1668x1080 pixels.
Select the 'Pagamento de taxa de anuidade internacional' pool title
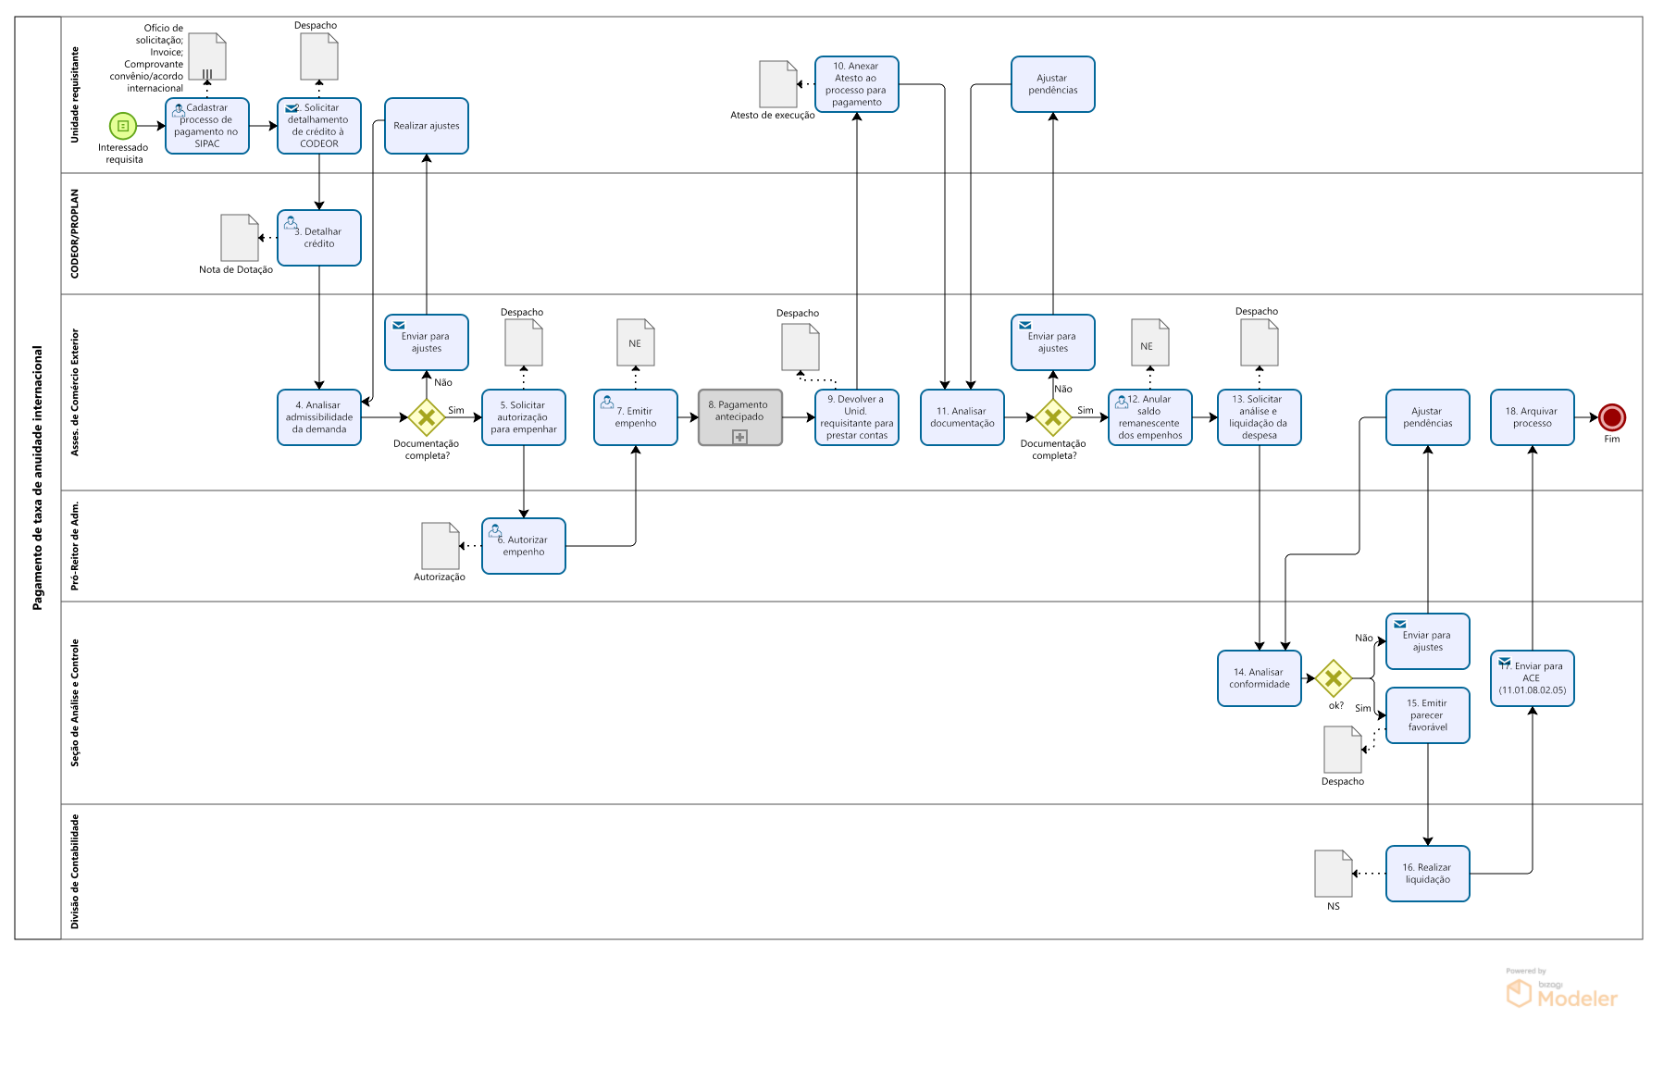38,478
